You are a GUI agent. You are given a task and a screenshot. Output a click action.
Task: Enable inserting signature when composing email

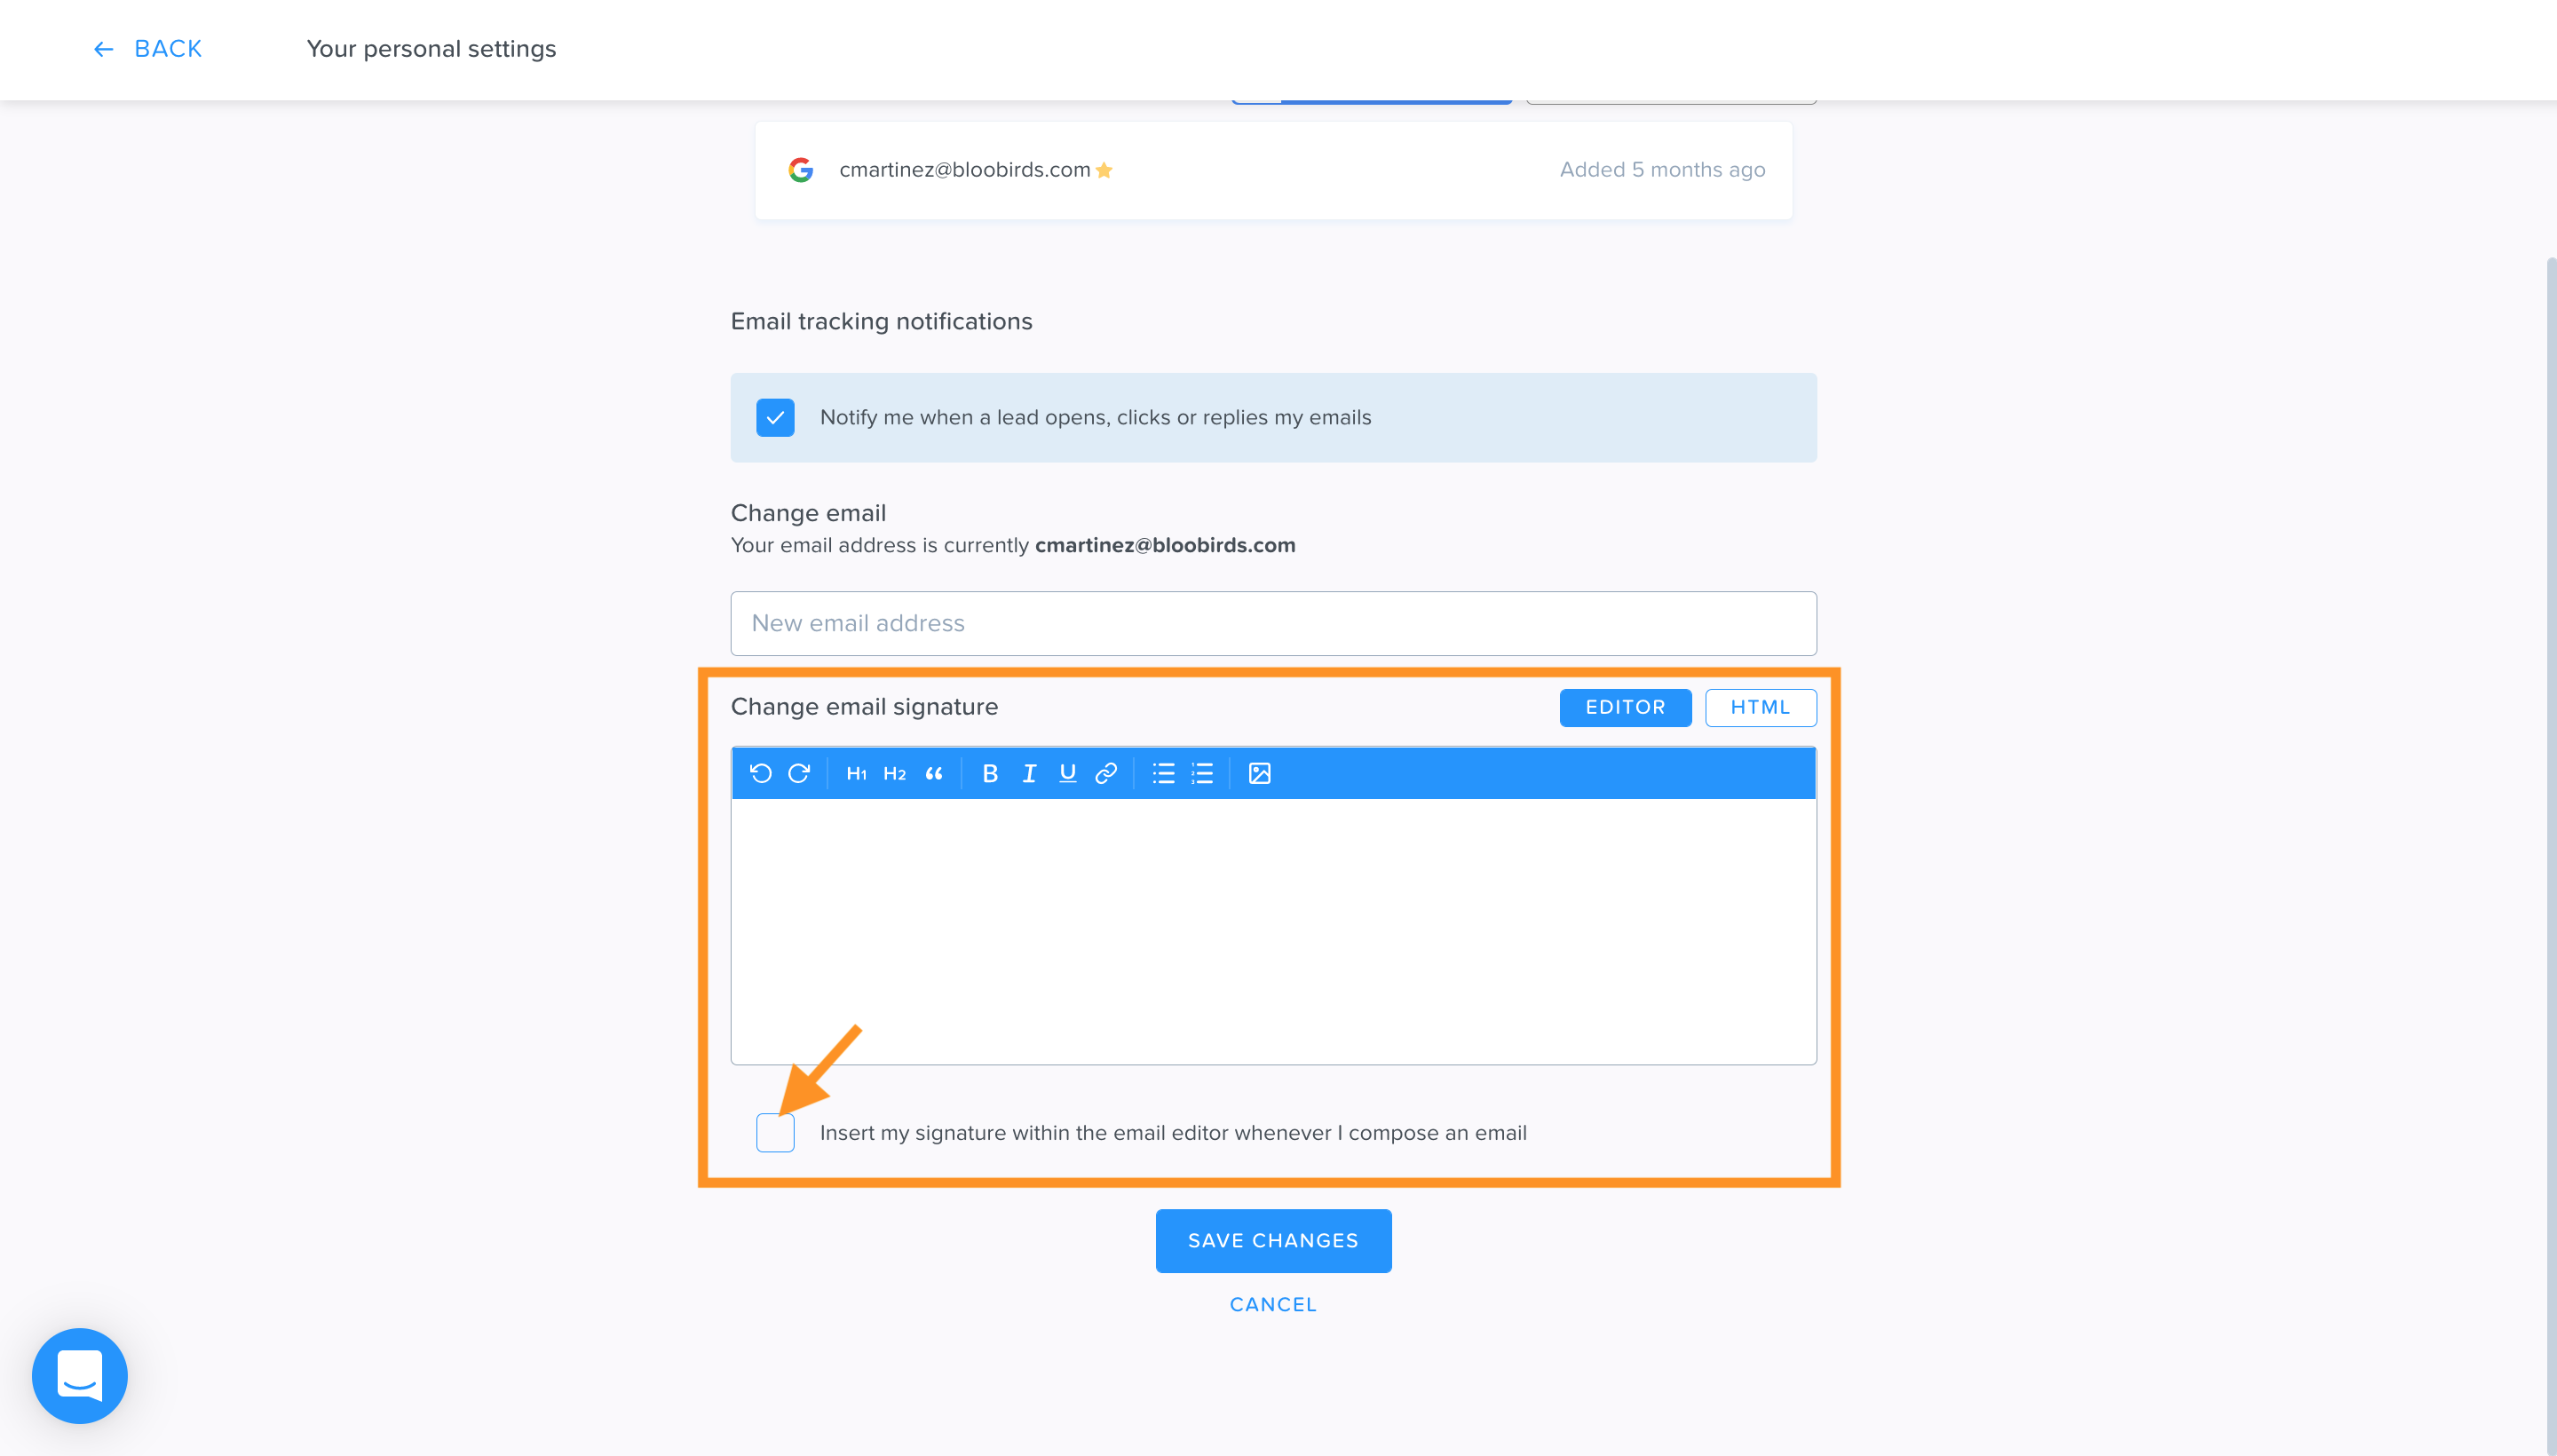(775, 1132)
